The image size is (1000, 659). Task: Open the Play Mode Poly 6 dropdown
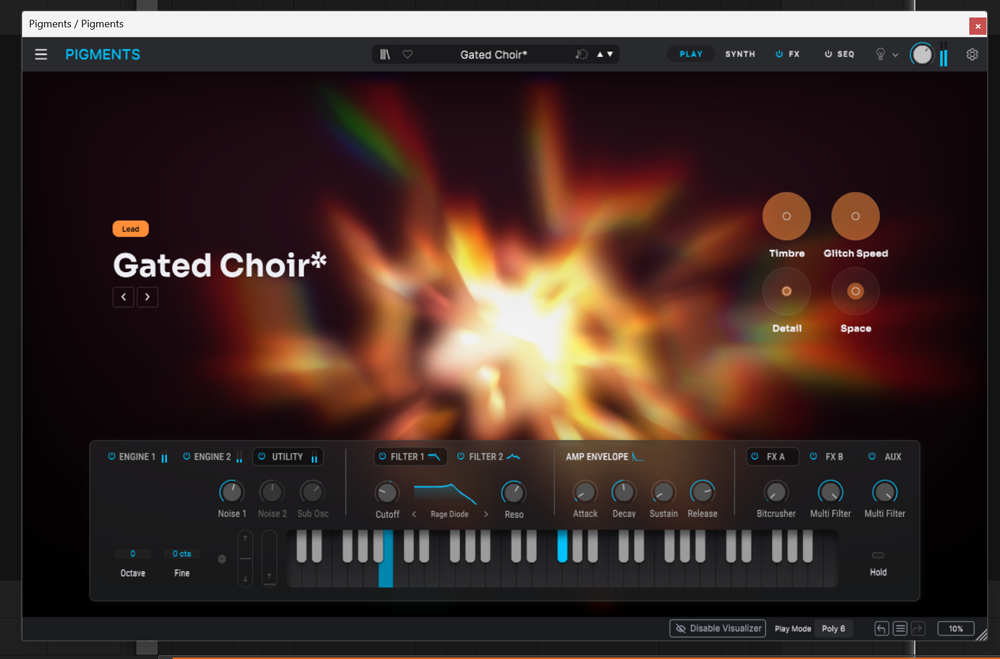point(833,629)
